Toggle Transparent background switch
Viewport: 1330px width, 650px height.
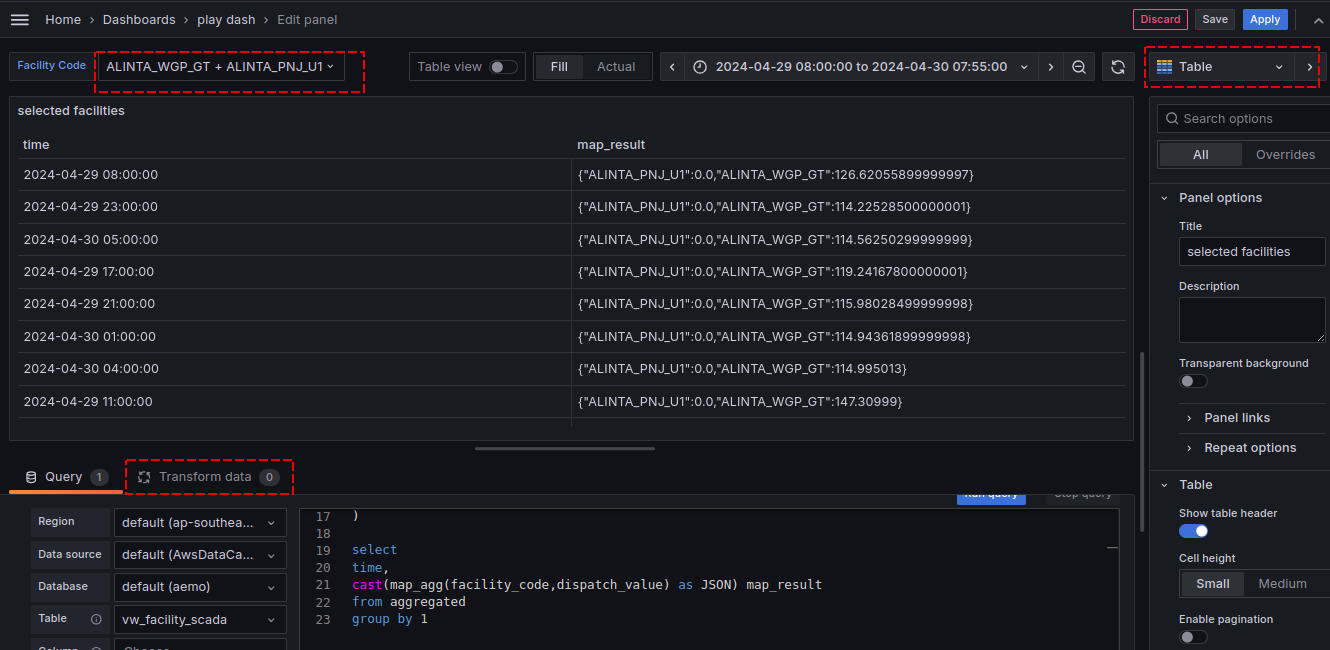point(1193,381)
